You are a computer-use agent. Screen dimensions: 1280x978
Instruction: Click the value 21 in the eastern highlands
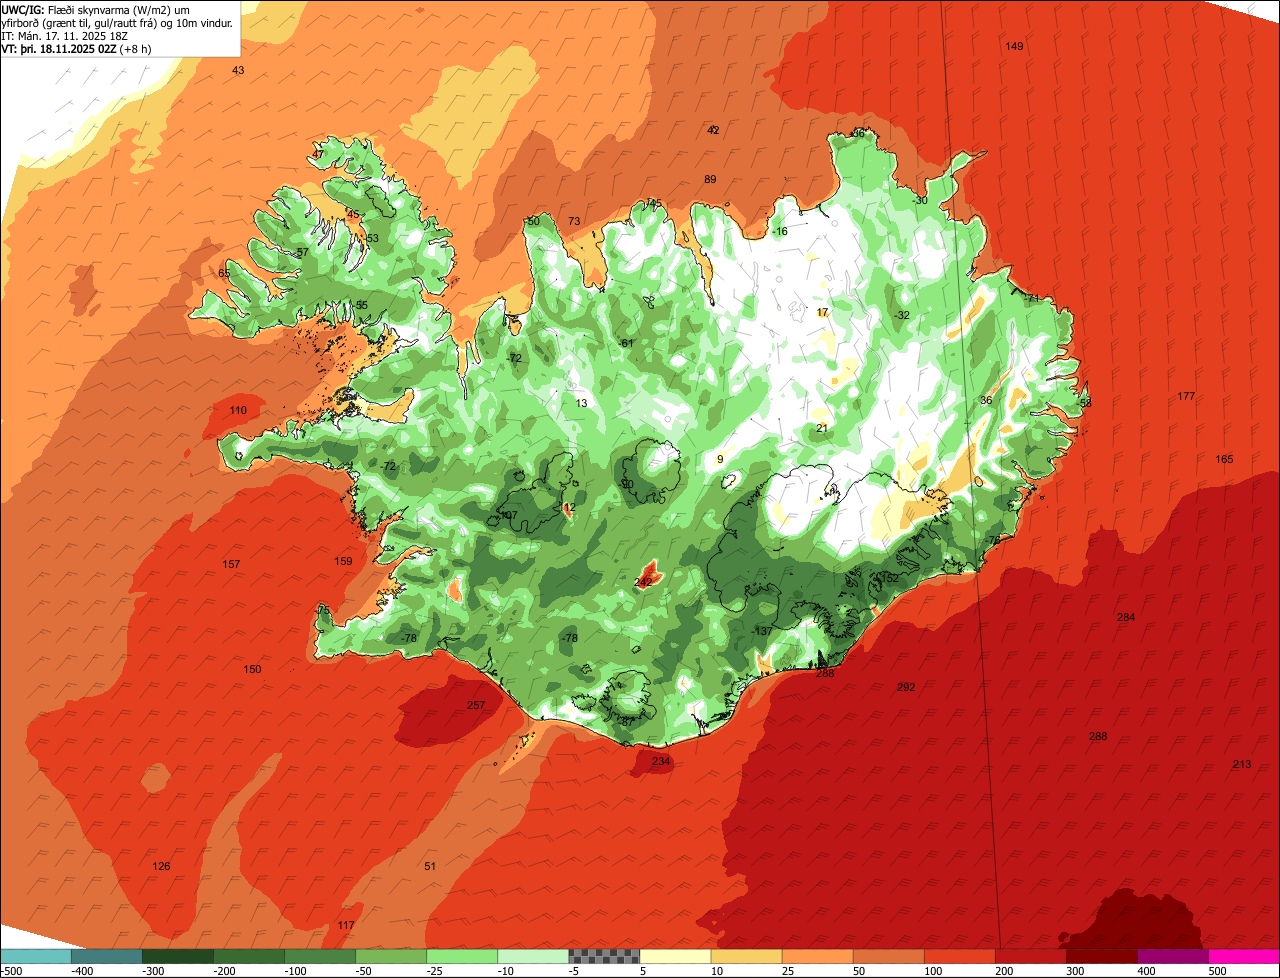pyautogui.click(x=822, y=429)
